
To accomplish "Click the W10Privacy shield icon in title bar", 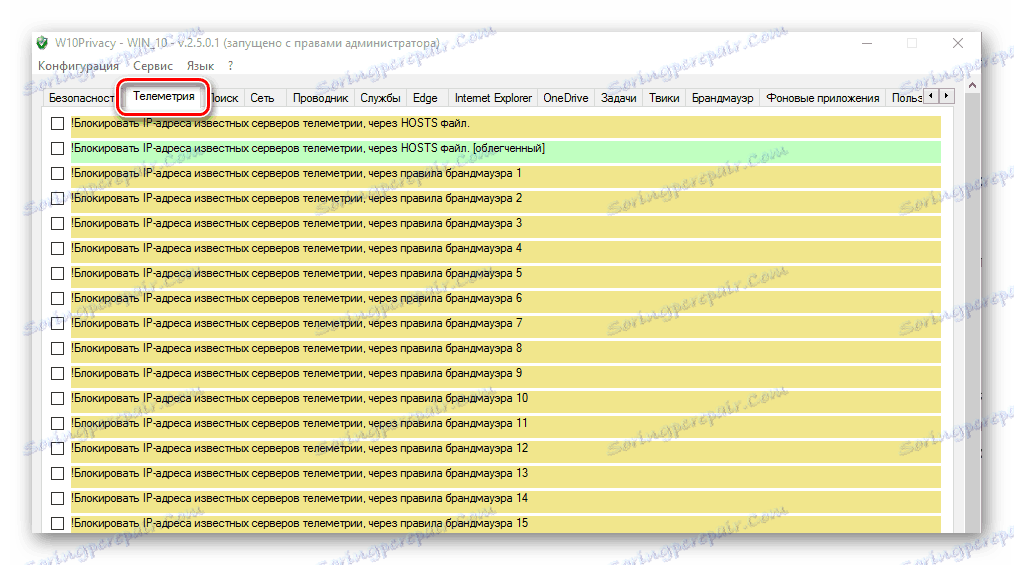I will point(42,43).
